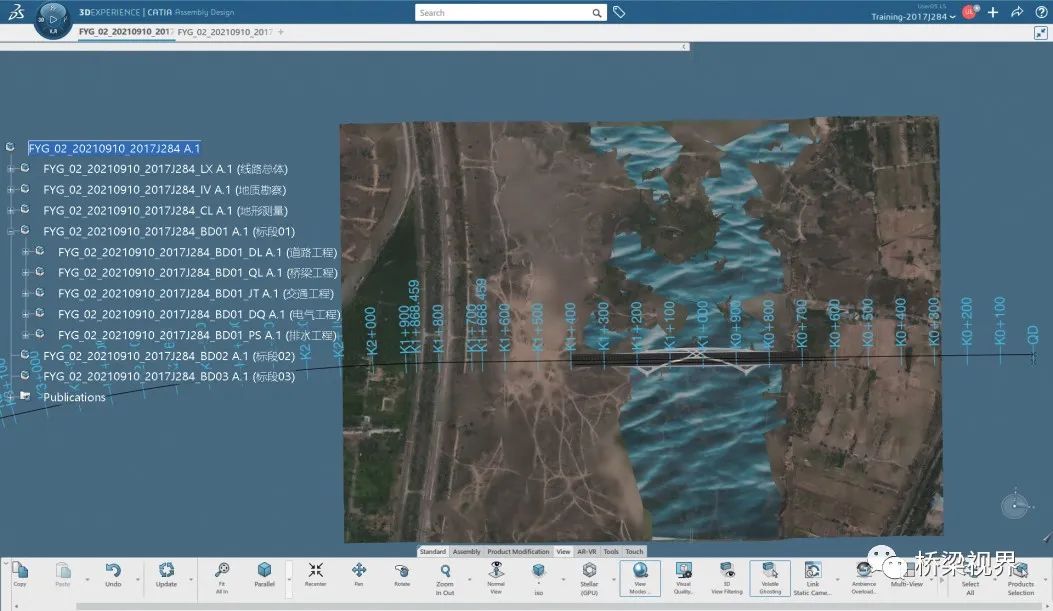Click the plus Add icon in top bar
The width and height of the screenshot is (1053, 611).
(993, 12)
